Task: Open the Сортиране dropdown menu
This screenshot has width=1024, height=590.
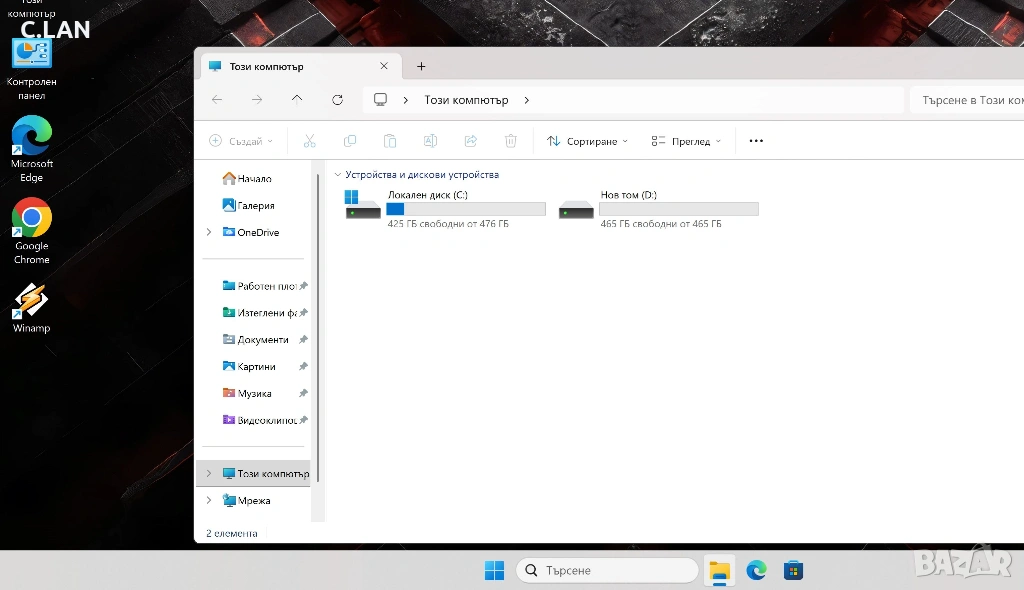Action: point(588,141)
